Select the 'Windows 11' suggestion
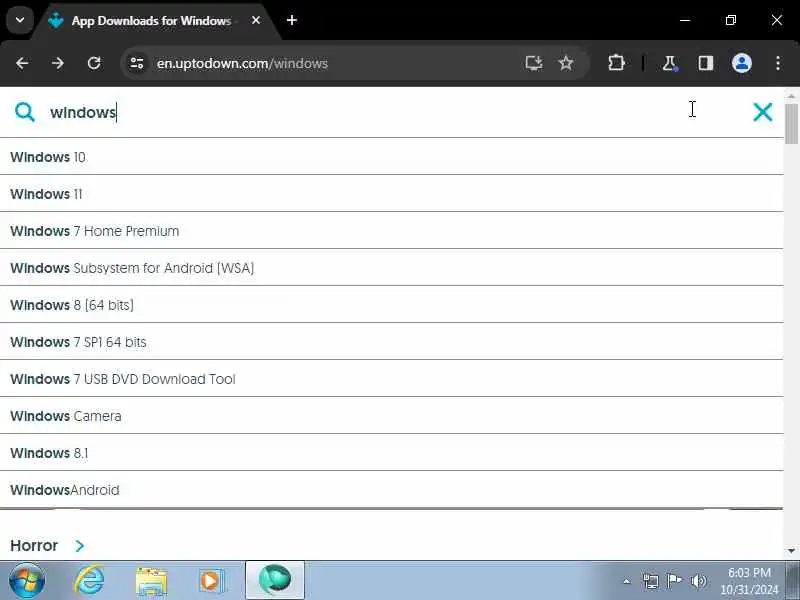This screenshot has width=800, height=600. [391, 194]
